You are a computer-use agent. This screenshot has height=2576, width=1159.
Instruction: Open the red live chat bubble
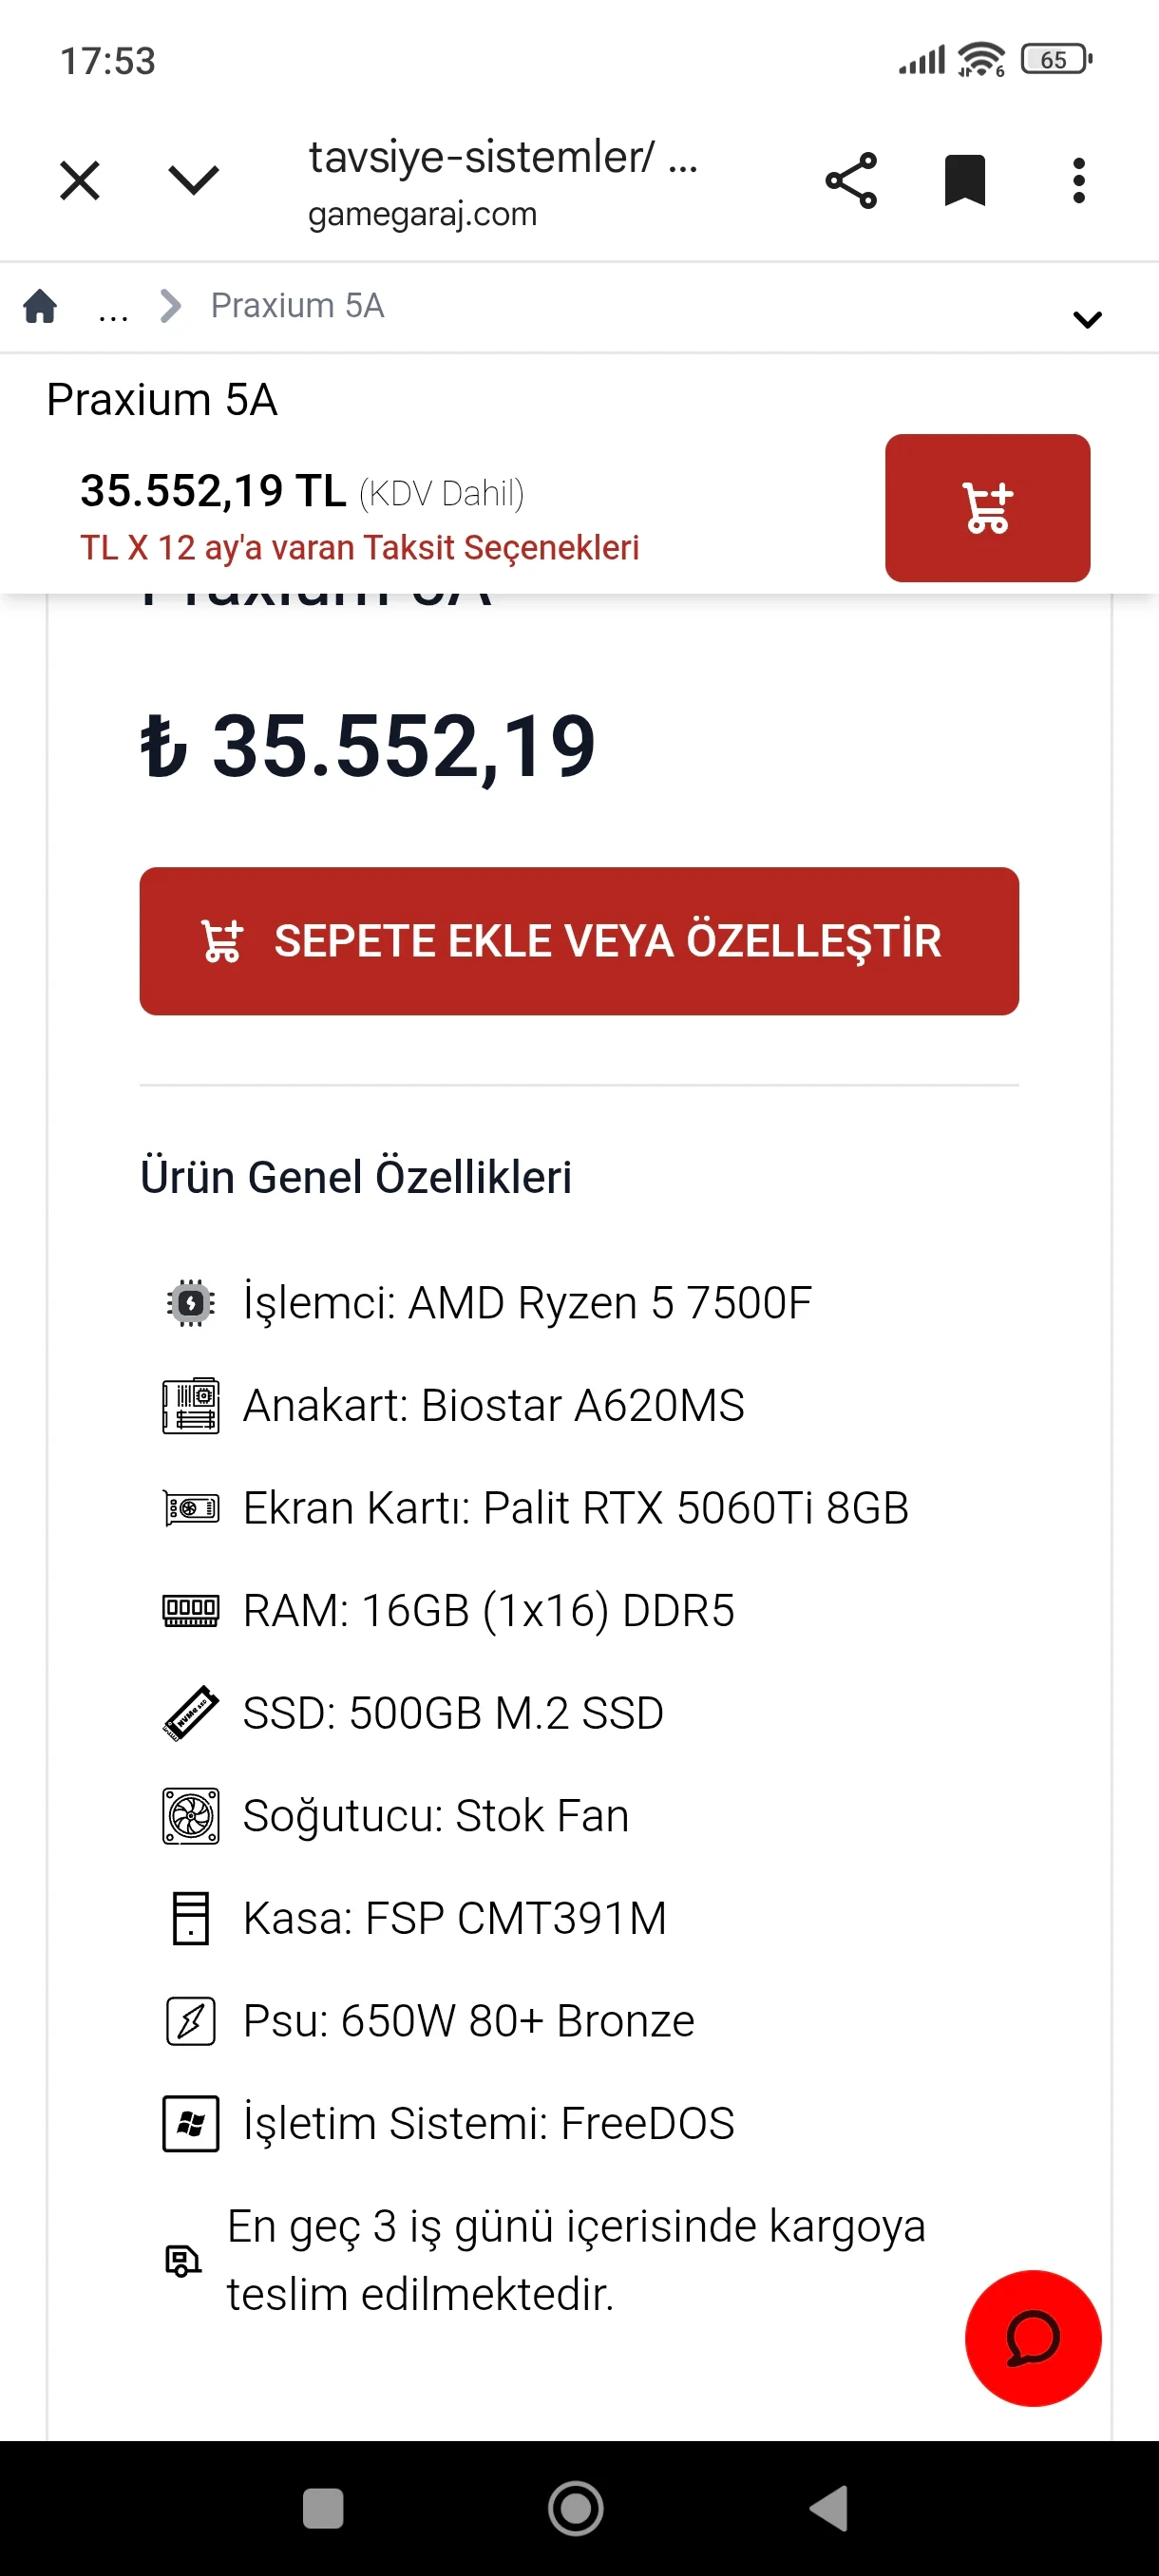pos(1032,2337)
